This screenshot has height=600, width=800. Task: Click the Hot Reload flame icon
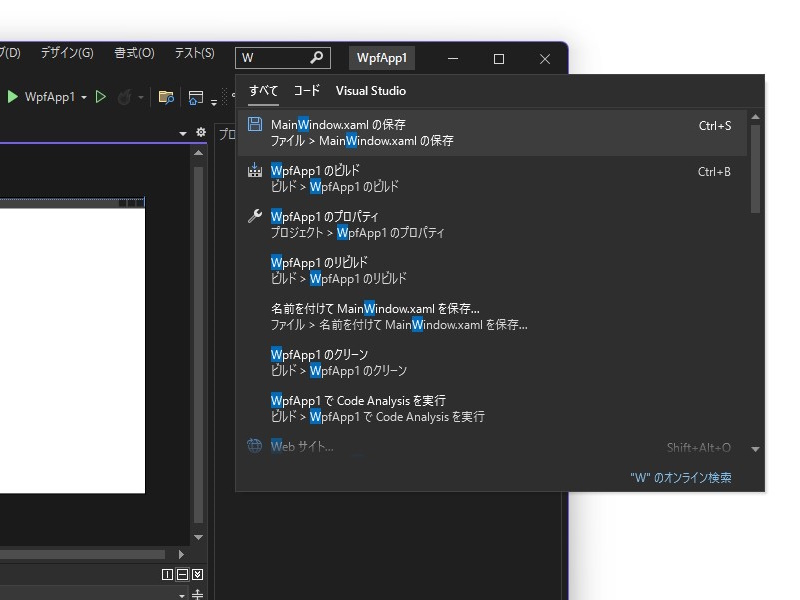click(124, 97)
